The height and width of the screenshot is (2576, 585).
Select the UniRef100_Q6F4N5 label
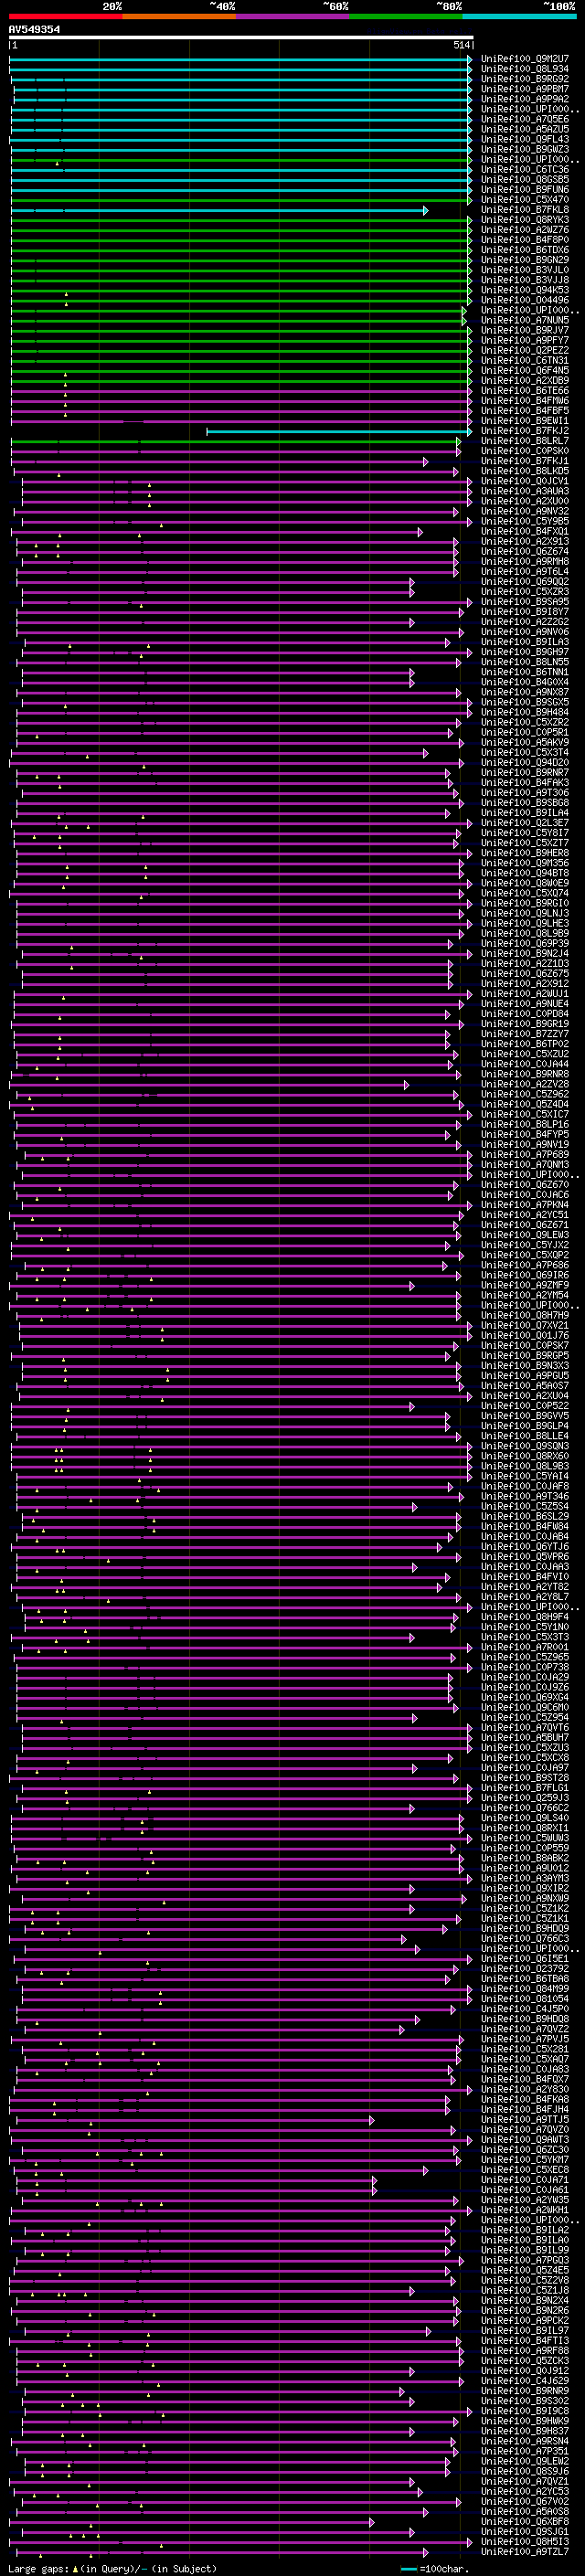coord(524,371)
